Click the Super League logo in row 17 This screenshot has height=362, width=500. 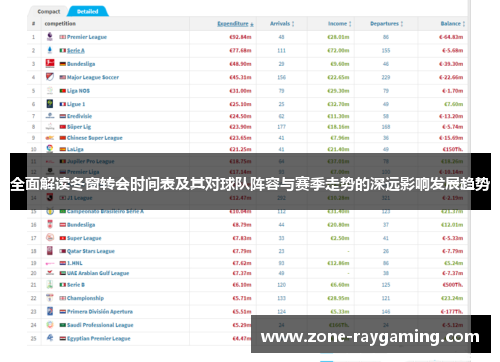pyautogui.click(x=50, y=238)
